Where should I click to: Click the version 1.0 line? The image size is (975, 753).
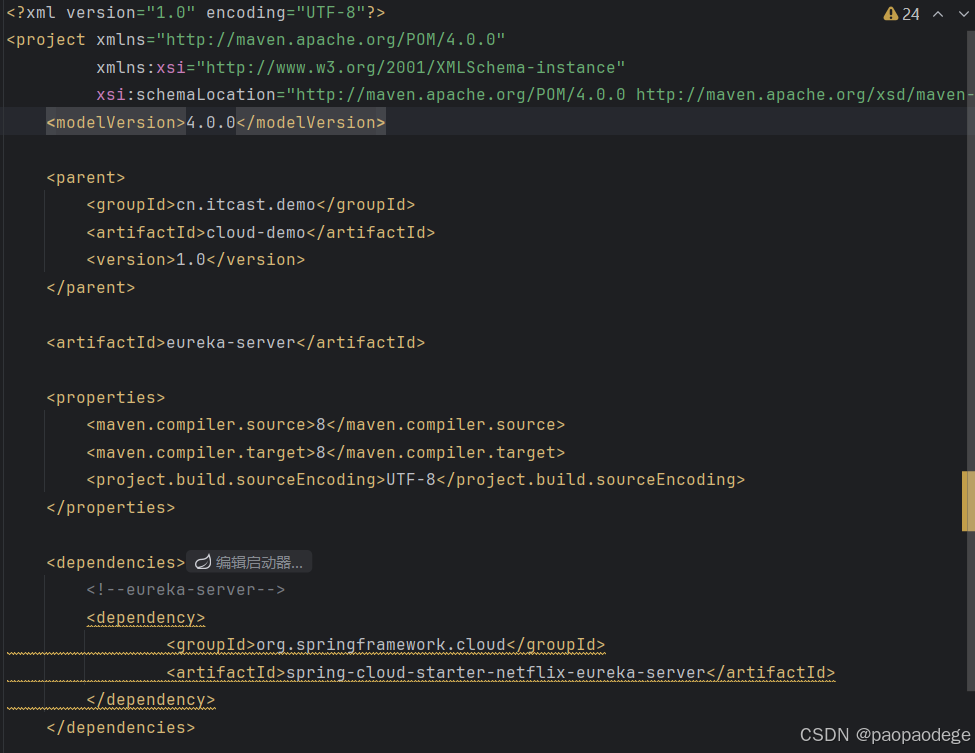click(x=196, y=260)
